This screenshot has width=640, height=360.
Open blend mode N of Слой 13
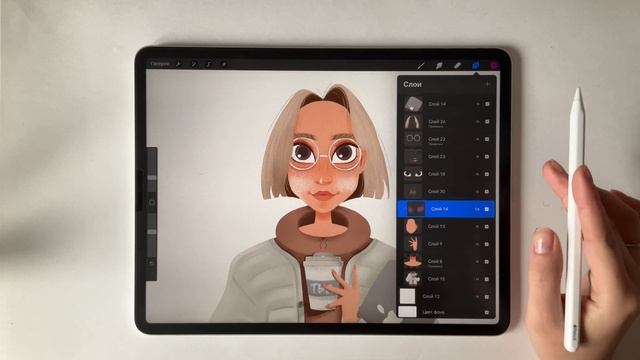478,227
